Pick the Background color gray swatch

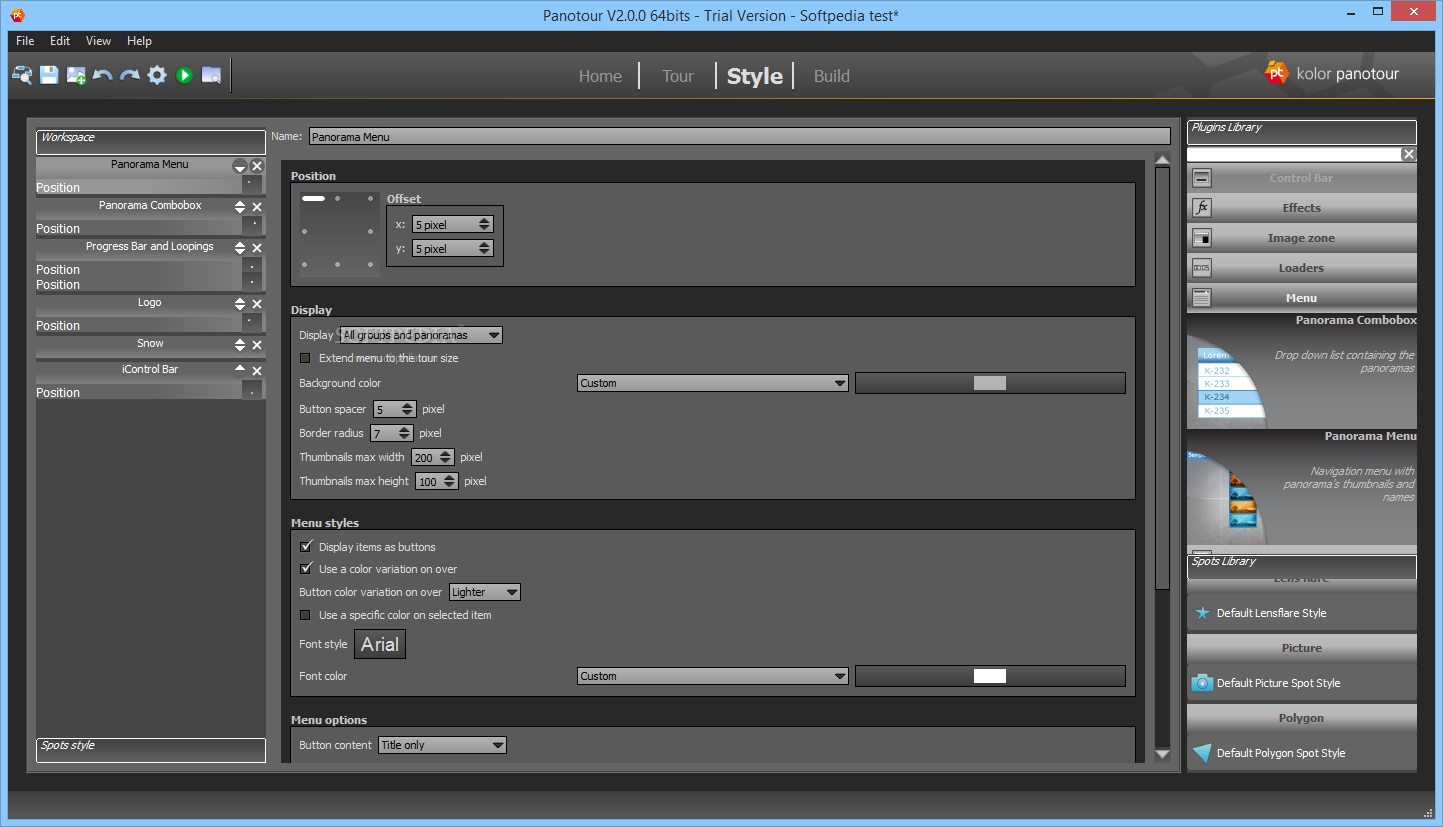990,383
